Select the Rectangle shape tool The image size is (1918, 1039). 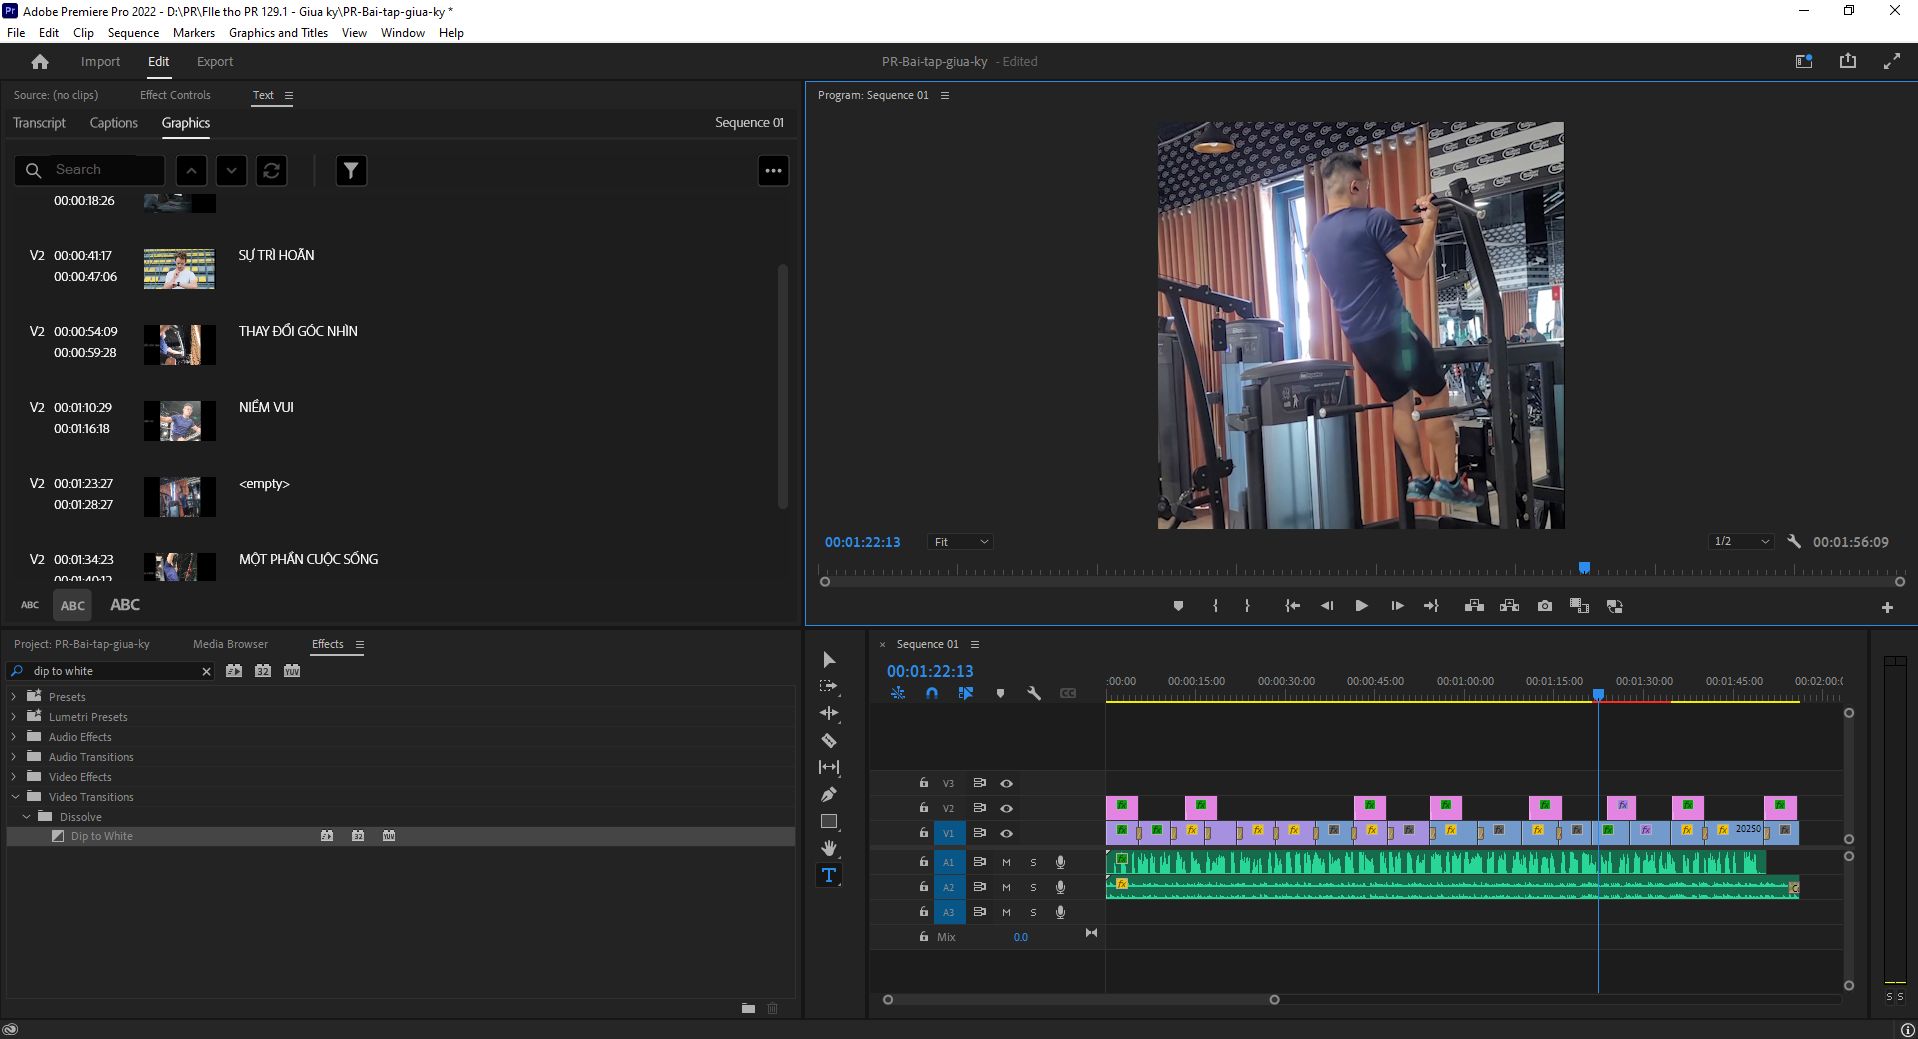point(829,822)
